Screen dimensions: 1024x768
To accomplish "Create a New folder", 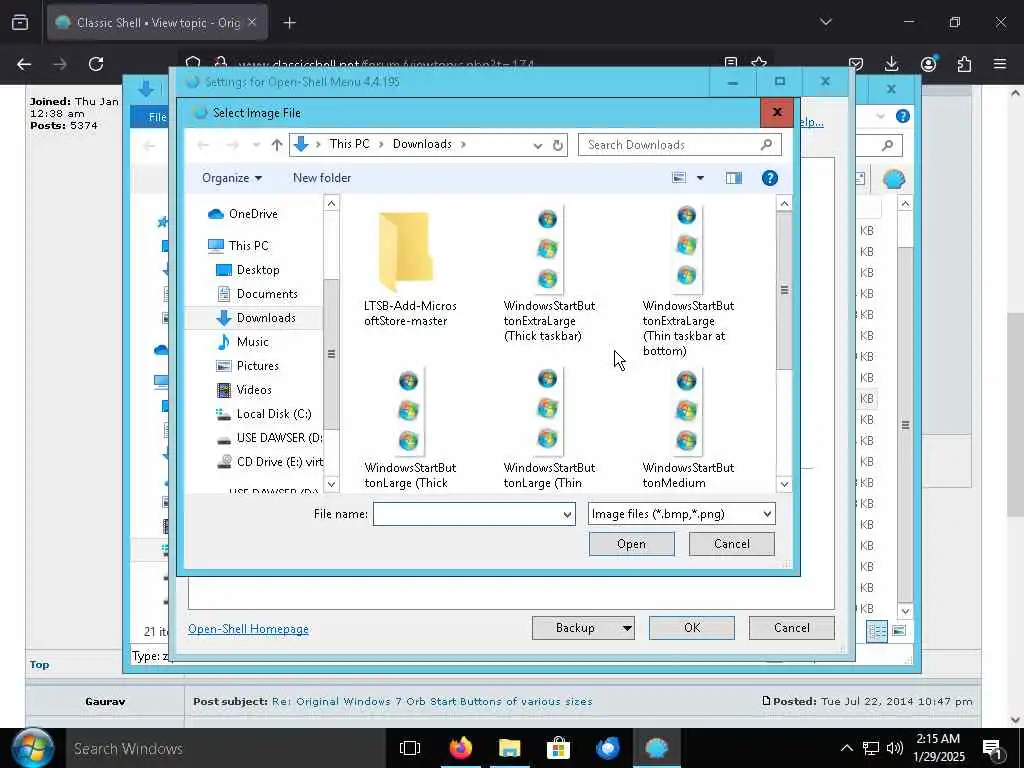I will coord(322,178).
